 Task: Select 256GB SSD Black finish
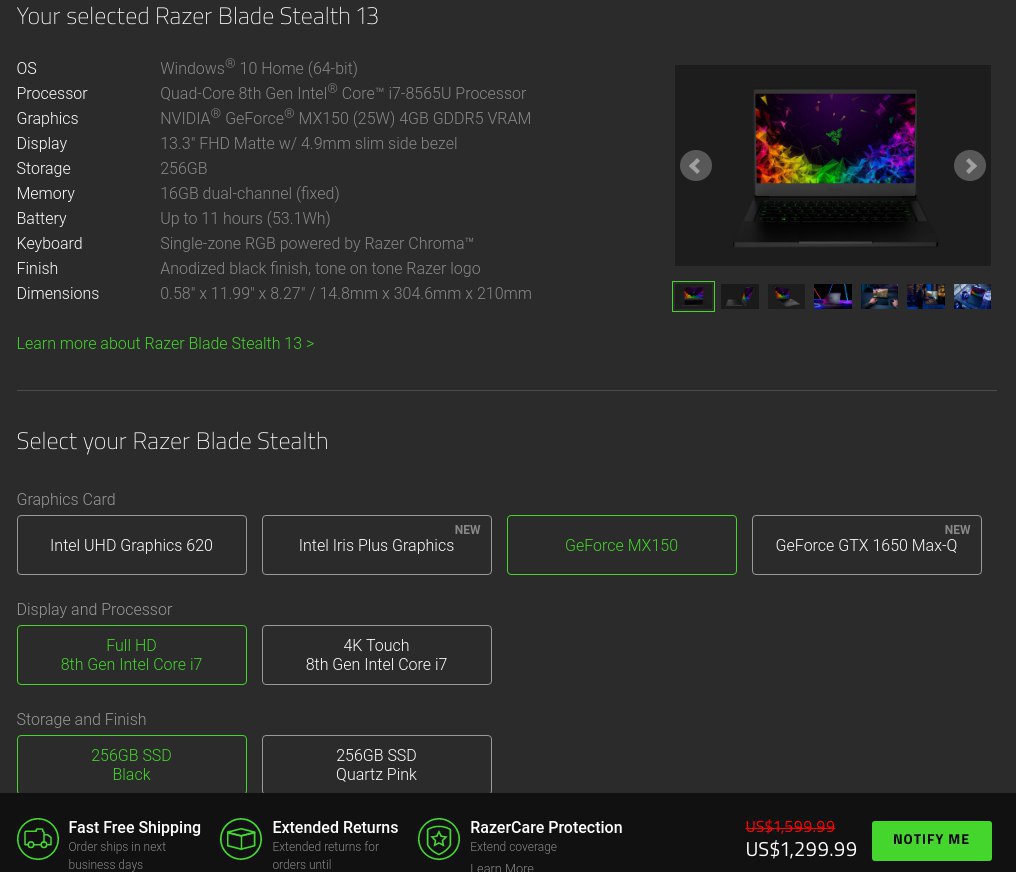[132, 764]
